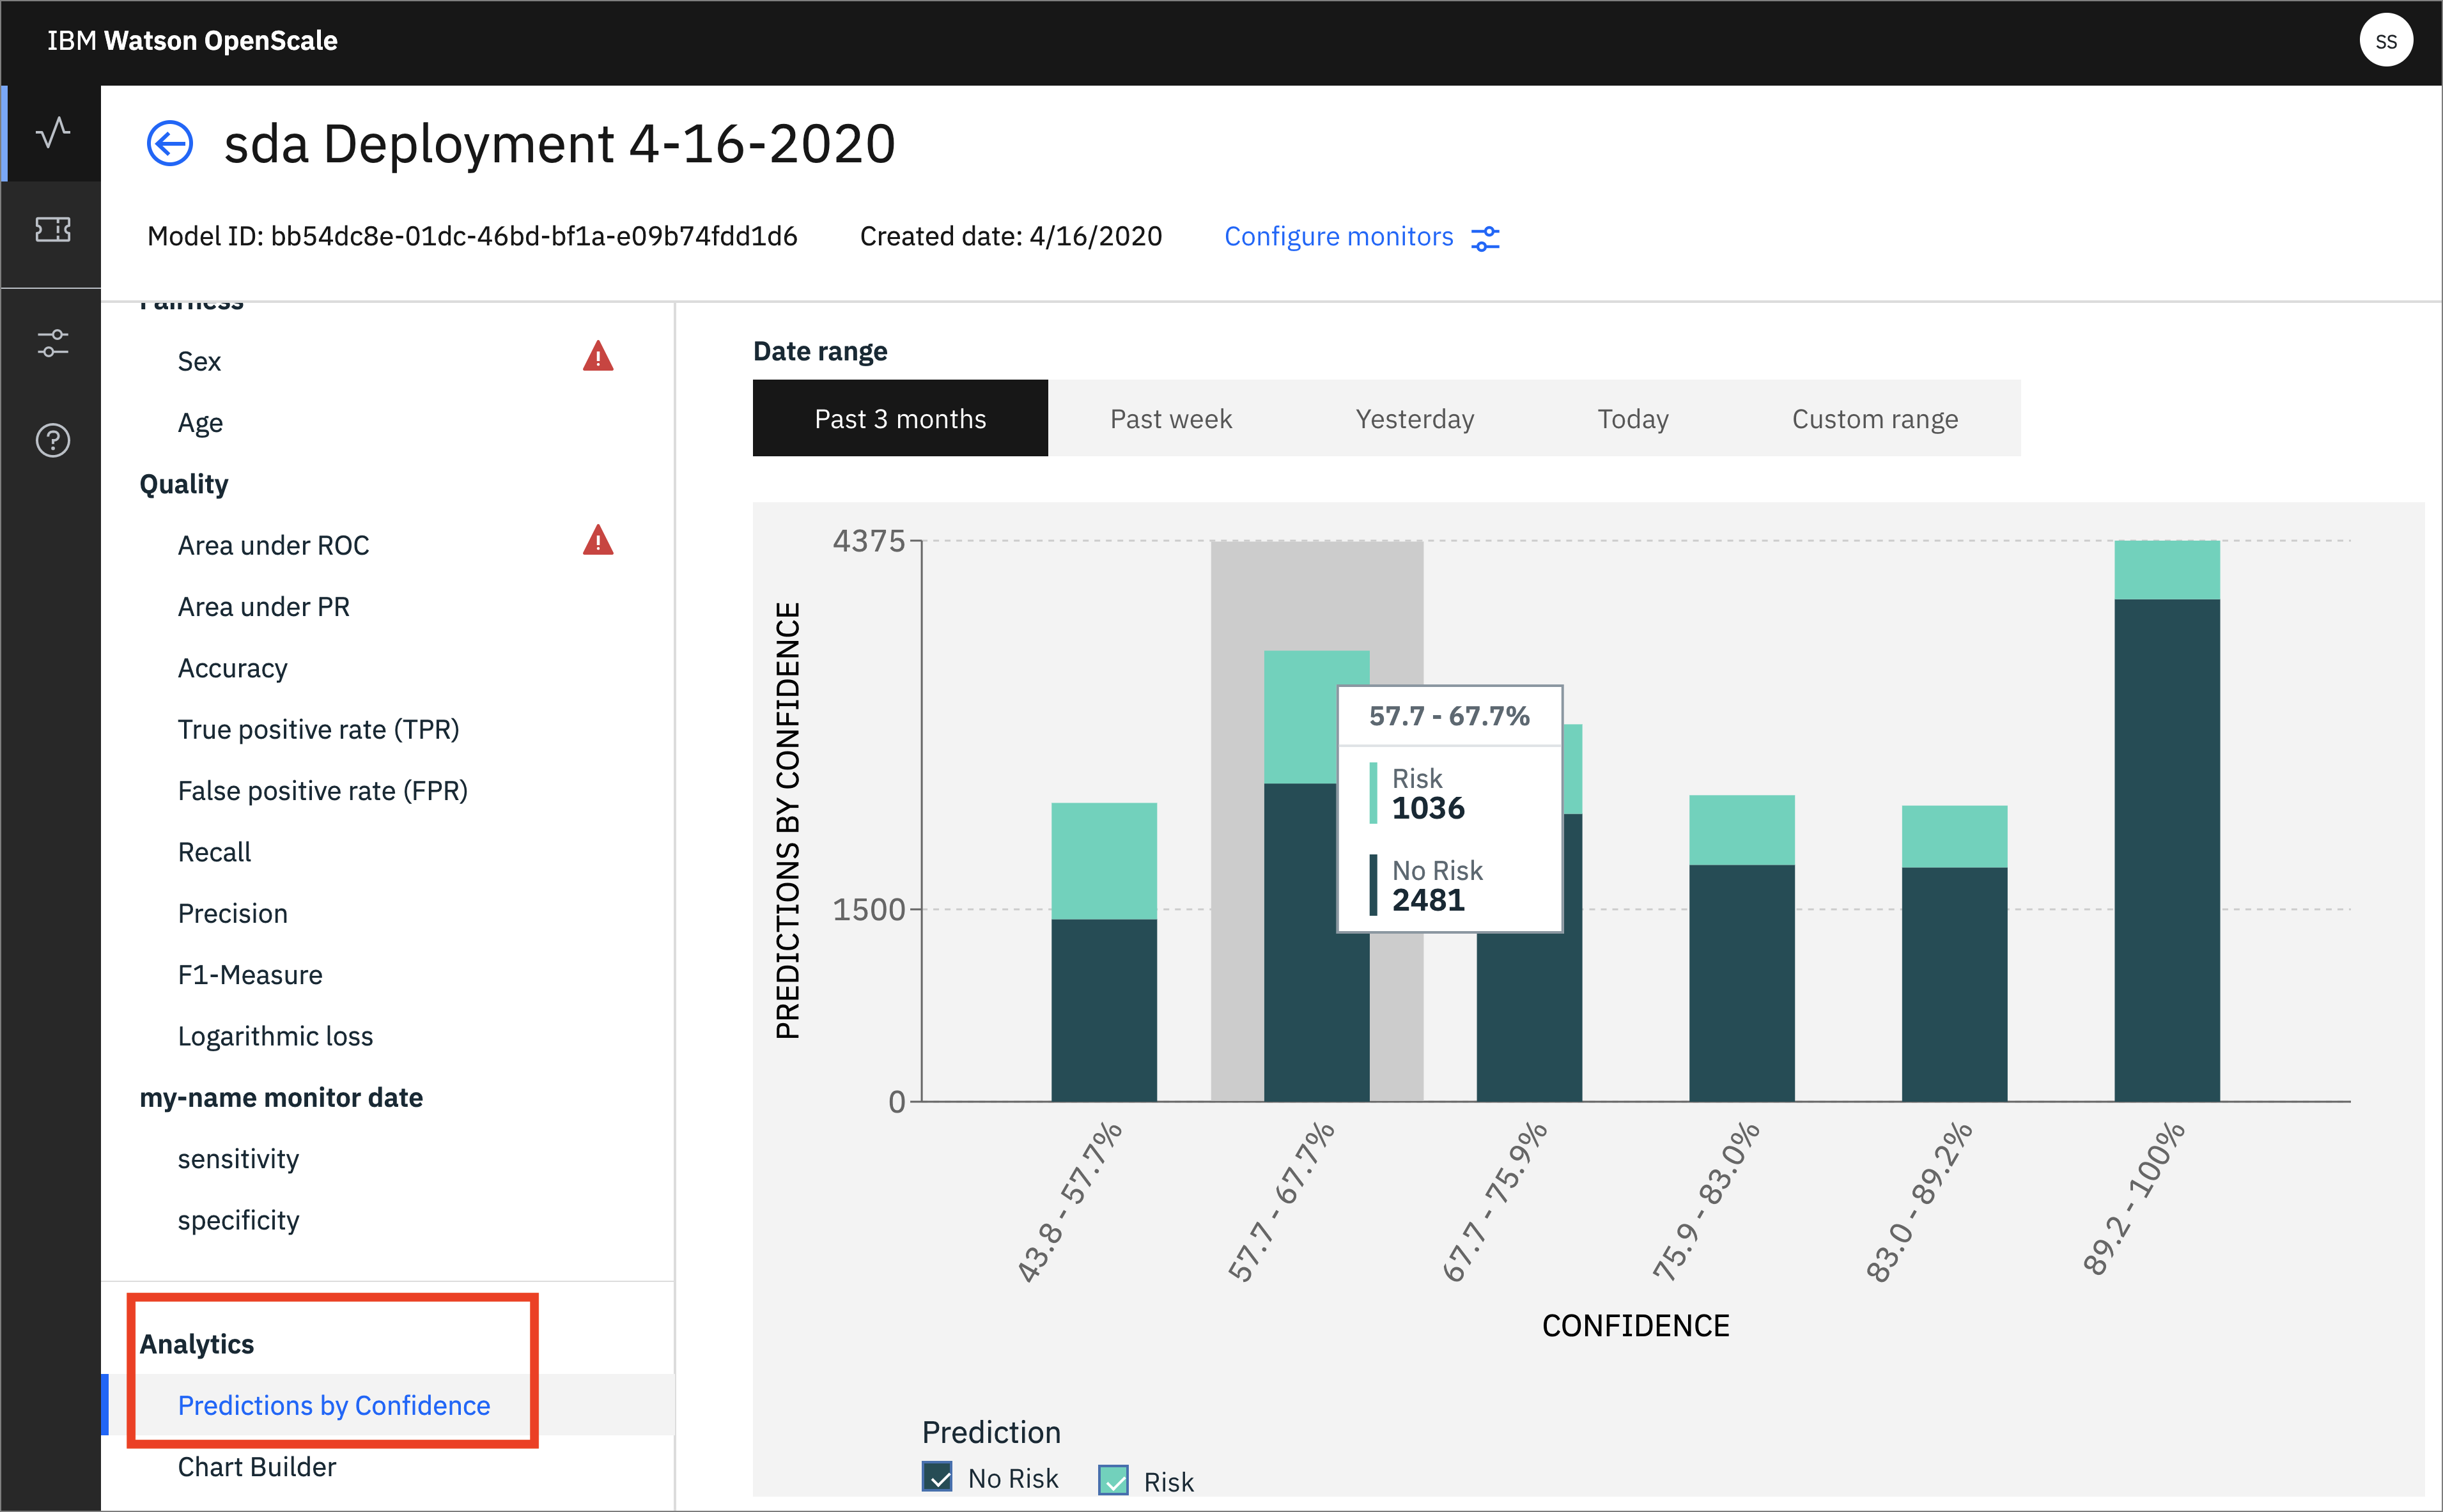Open Chart Builder in Analytics
Image resolution: width=2443 pixels, height=1512 pixels.
click(x=257, y=1466)
